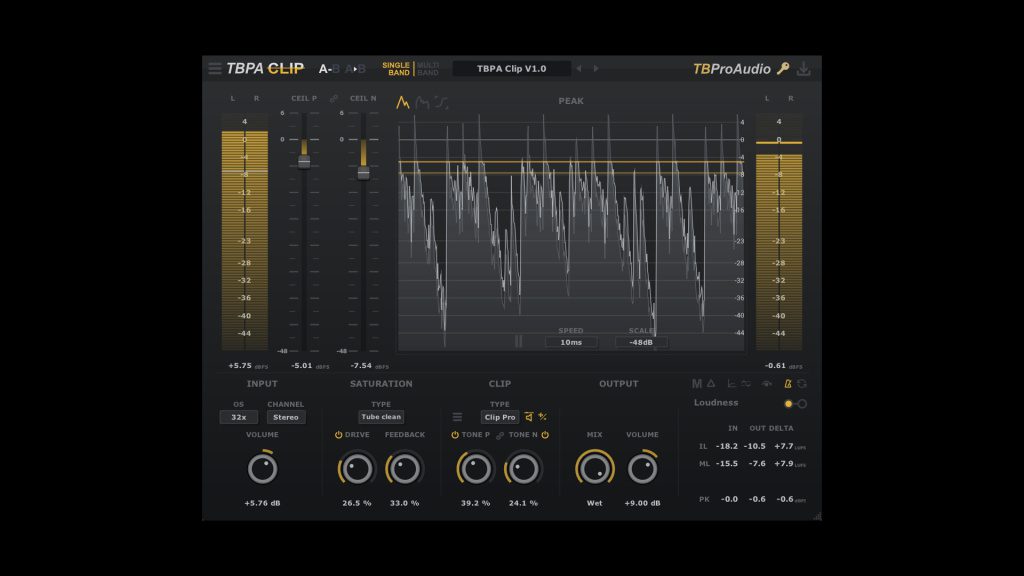Click the TBPA Clip V1.0 preset name field
This screenshot has width=1024, height=576.
tap(512, 68)
